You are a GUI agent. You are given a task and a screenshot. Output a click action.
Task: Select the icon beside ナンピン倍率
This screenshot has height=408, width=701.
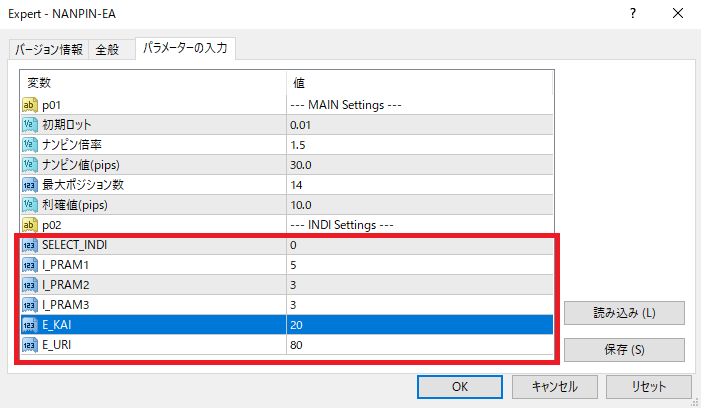coord(29,145)
